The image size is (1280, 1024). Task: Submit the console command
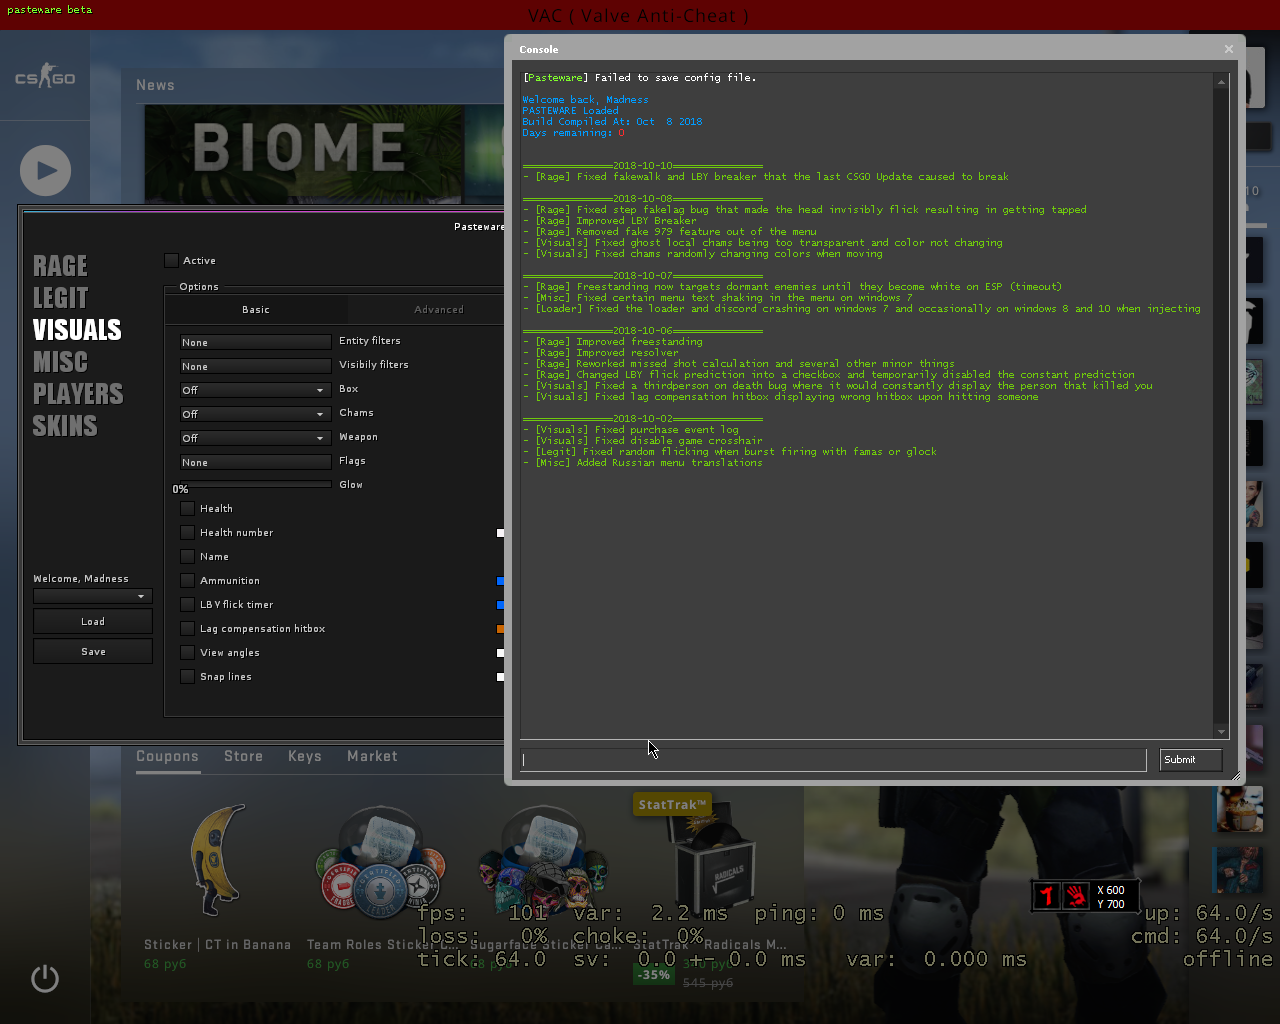point(1191,760)
